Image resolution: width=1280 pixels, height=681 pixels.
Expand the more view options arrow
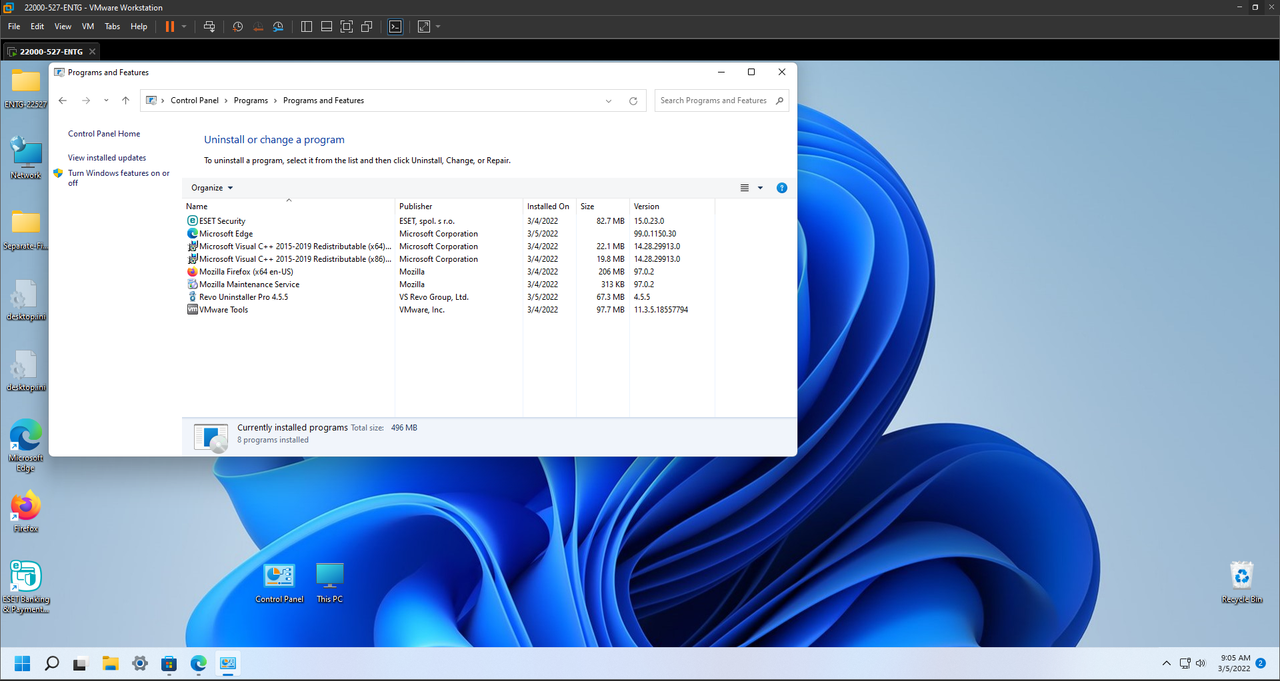coord(760,188)
